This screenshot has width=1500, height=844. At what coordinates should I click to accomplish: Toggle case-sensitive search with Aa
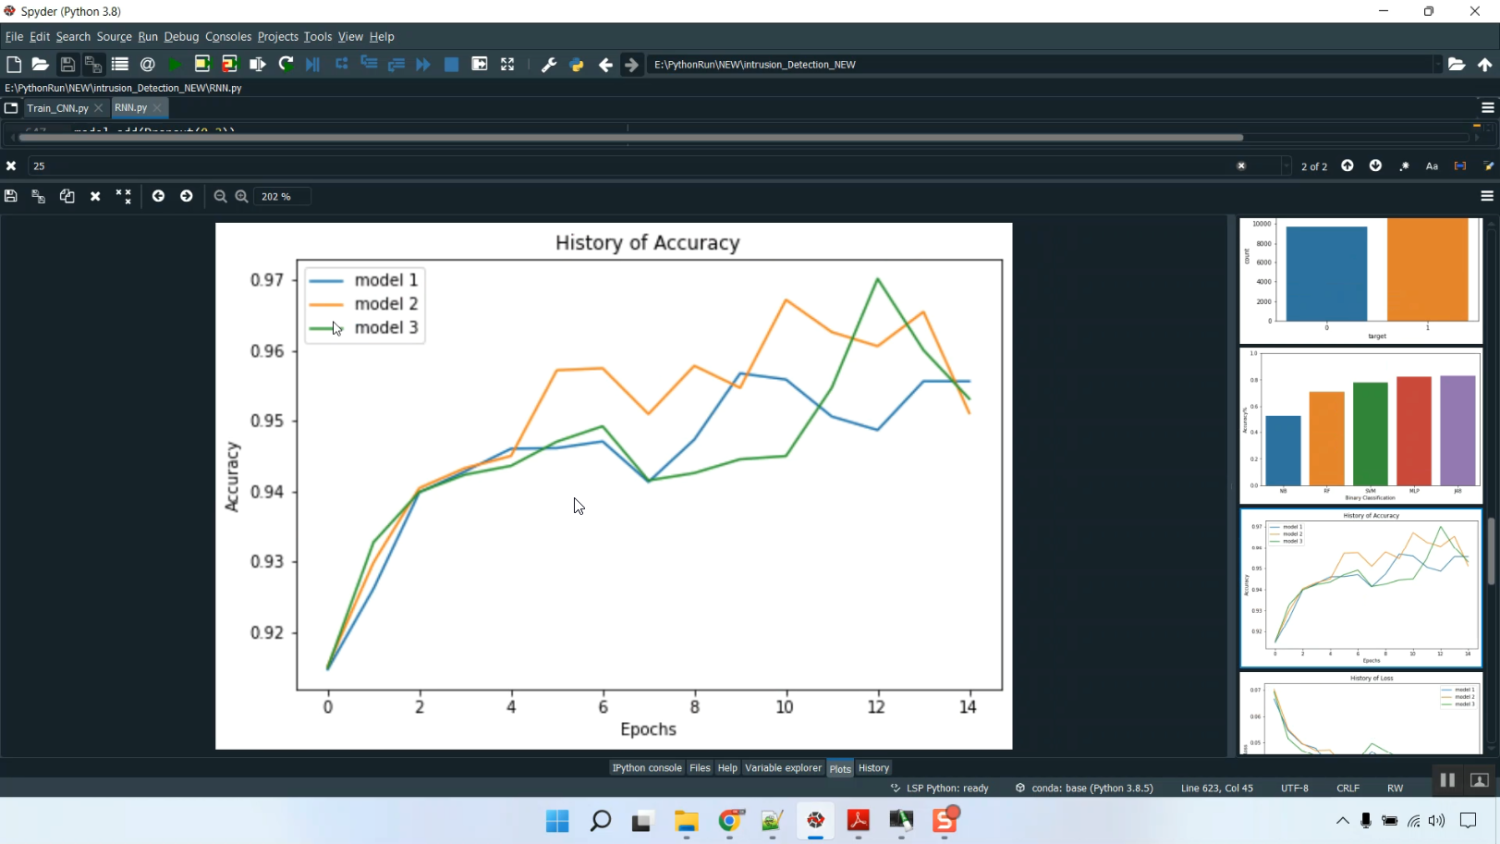[1432, 166]
